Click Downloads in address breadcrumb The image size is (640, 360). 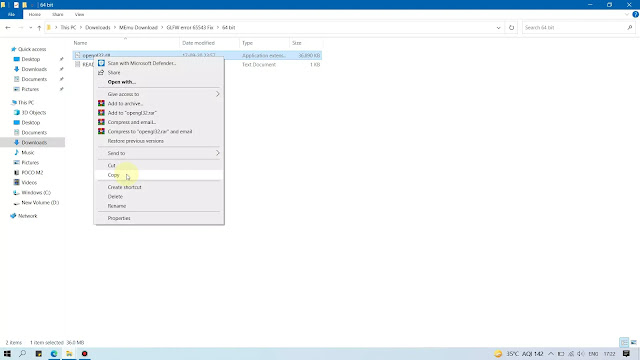coord(98,28)
